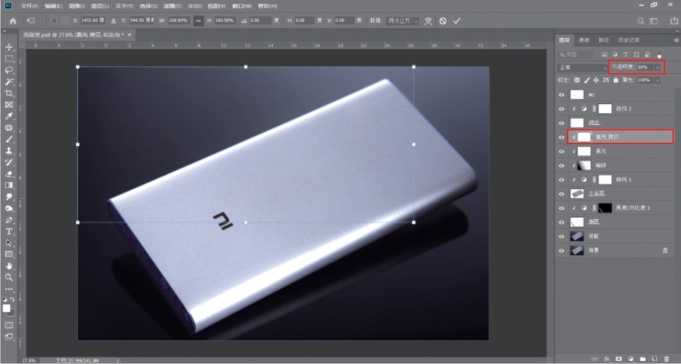Select the Rectangular Marquee tool
This screenshot has height=364, width=681.
[x=9, y=59]
